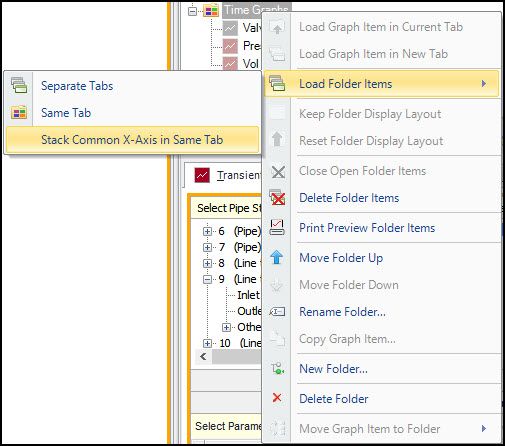Click the Same Tab colored grid icon
The width and height of the screenshot is (505, 446).
(19, 112)
